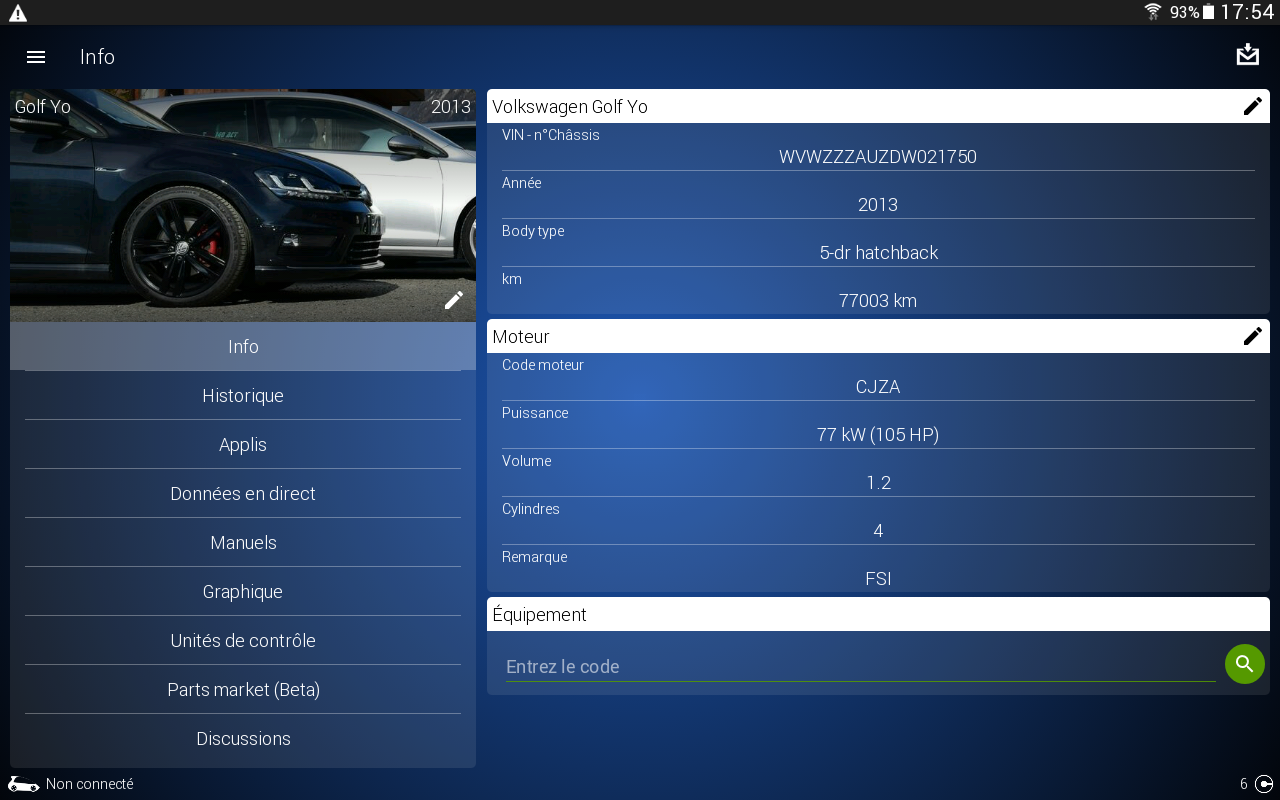Tap Remarque value FSI
The width and height of the screenshot is (1280, 800).
tap(878, 579)
